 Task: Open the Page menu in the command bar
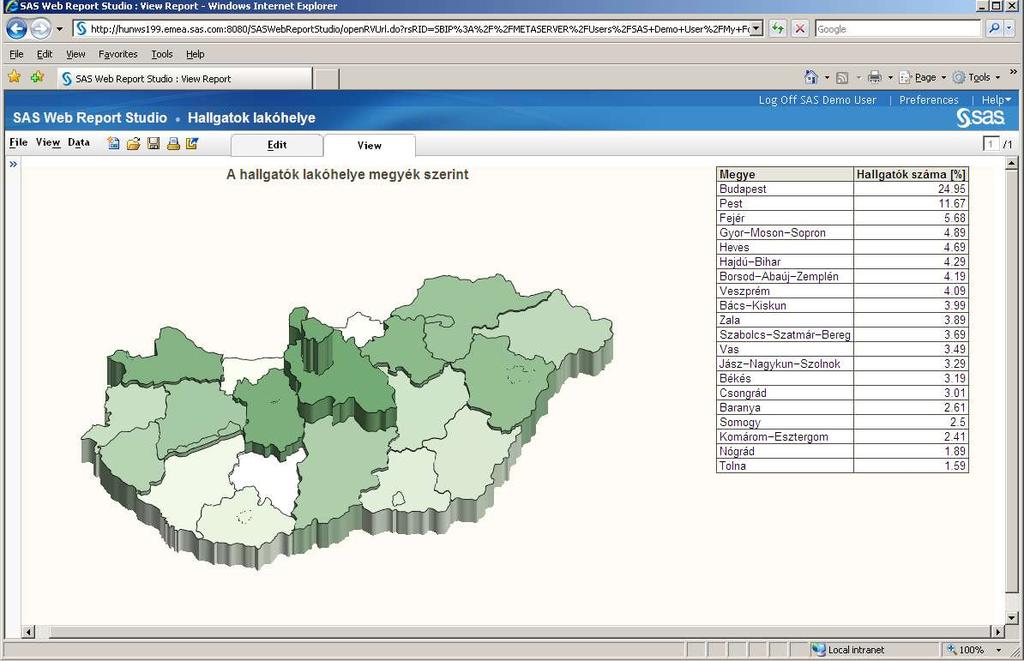coord(923,78)
